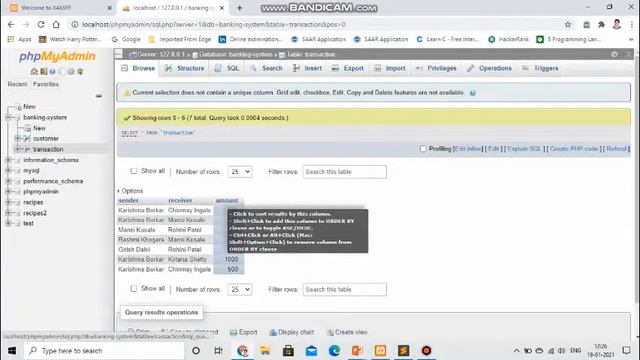640x360 pixels.
Task: Bookmark page with the star icon
Action: pyautogui.click(x=568, y=24)
